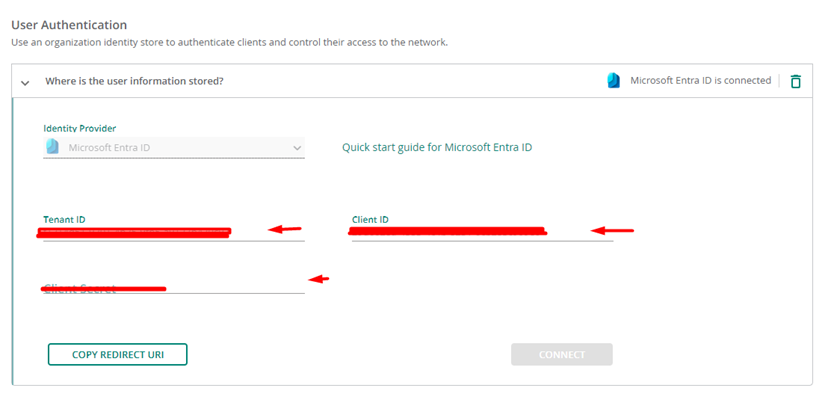Select the Microsoft Entra ID combo box
828x394 pixels.
click(x=174, y=147)
